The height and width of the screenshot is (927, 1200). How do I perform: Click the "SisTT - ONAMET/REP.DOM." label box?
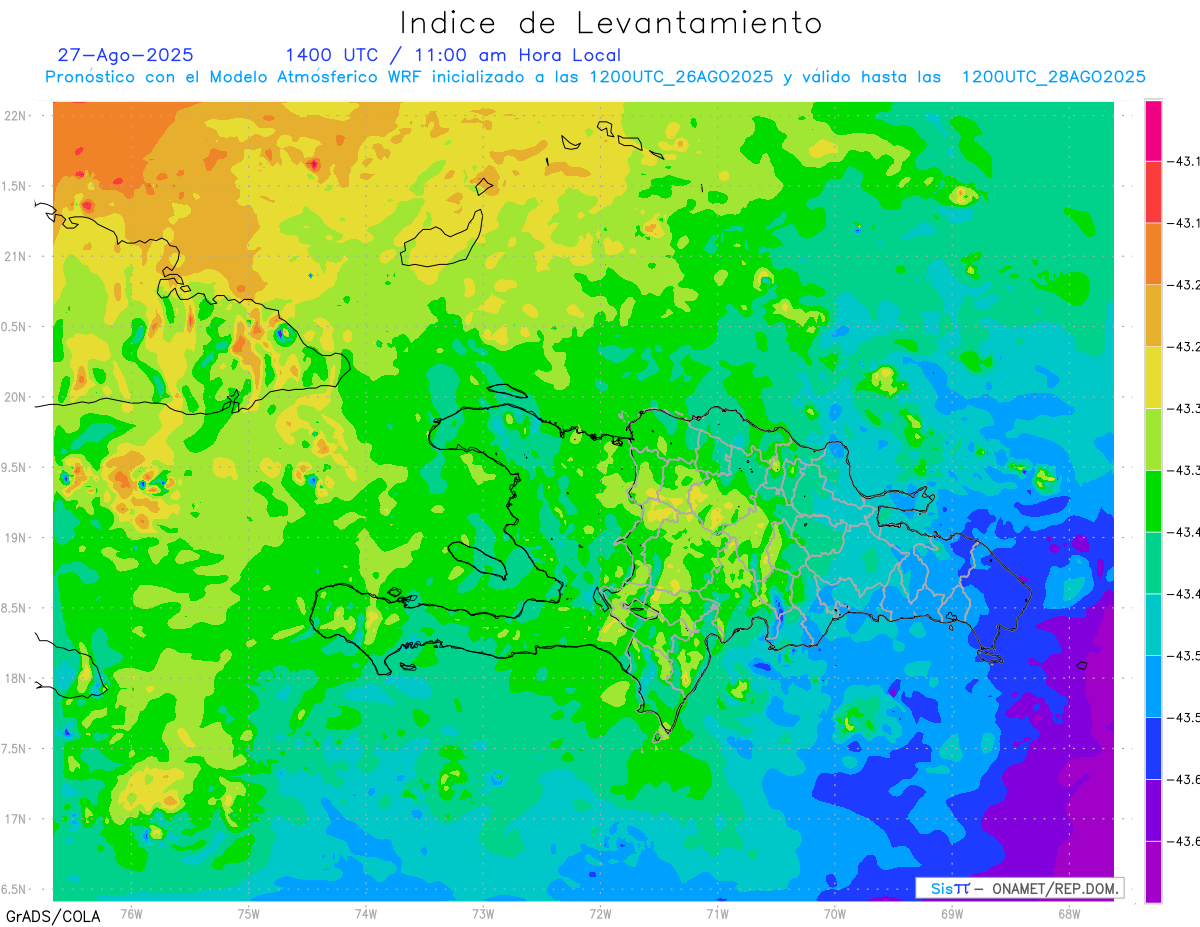pos(1019,888)
